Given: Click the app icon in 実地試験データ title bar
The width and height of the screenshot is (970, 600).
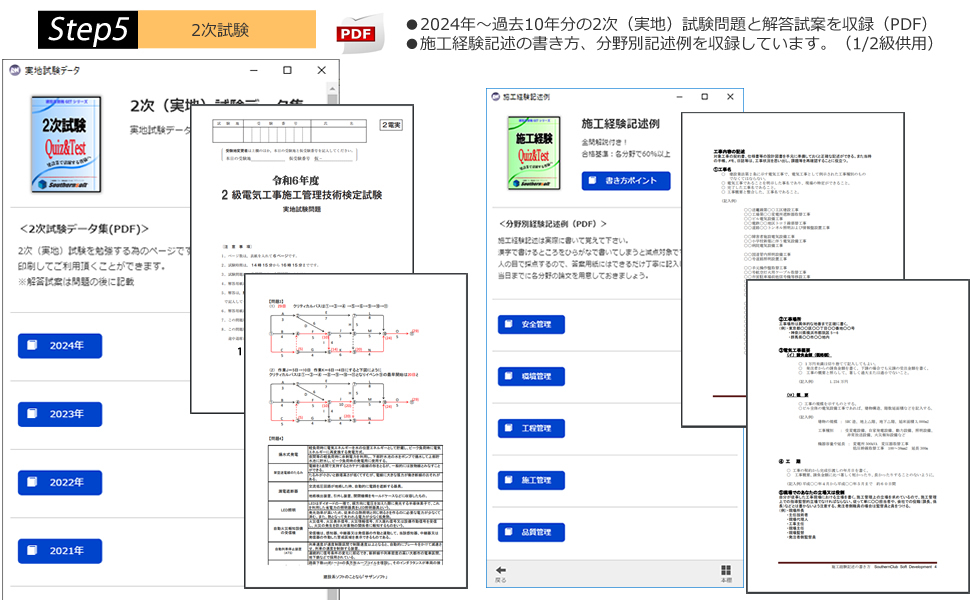Looking at the screenshot, I should click(15, 70).
